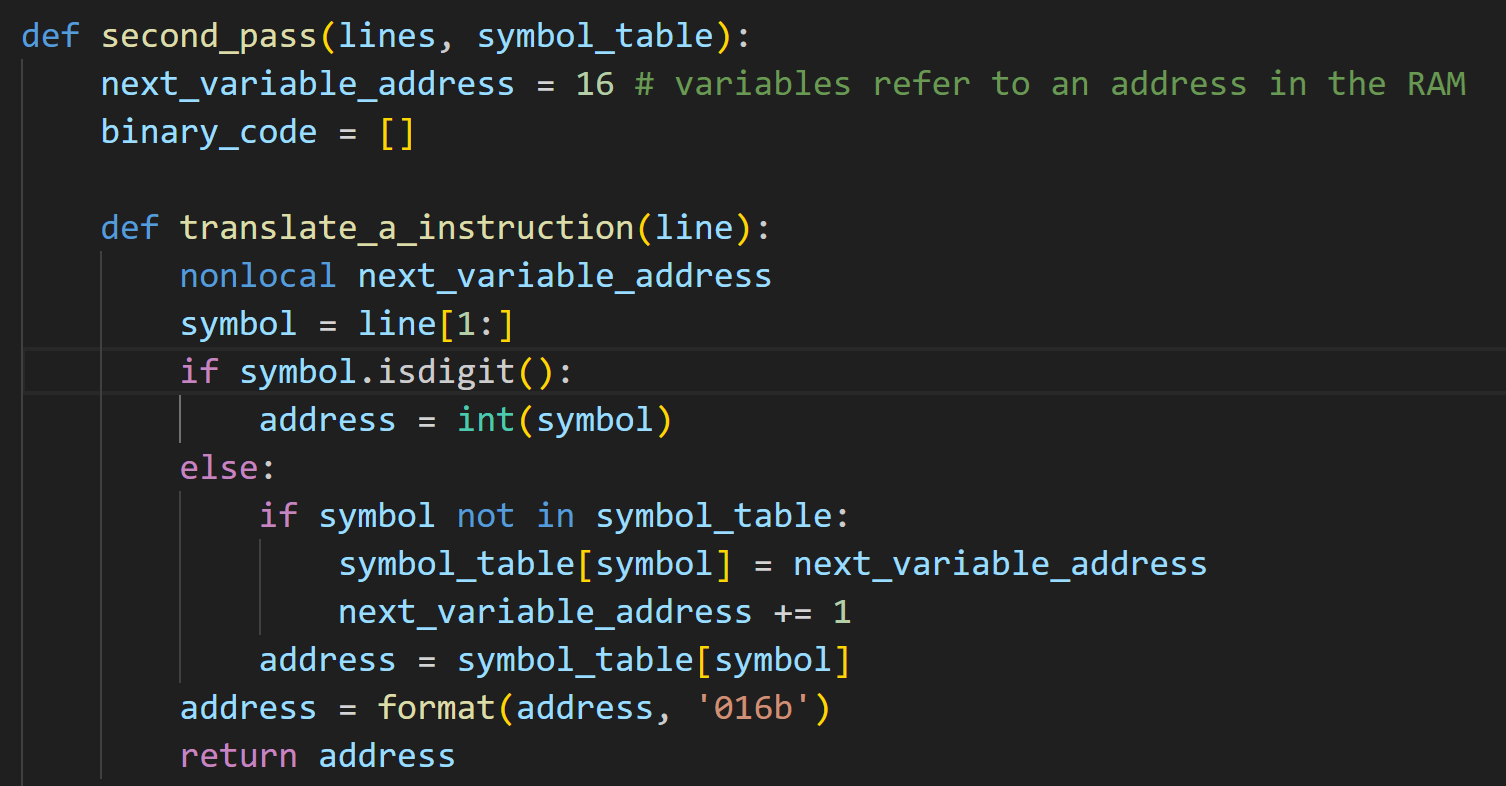Click the empty list brackets
1506x786 pixels.
pos(397,132)
